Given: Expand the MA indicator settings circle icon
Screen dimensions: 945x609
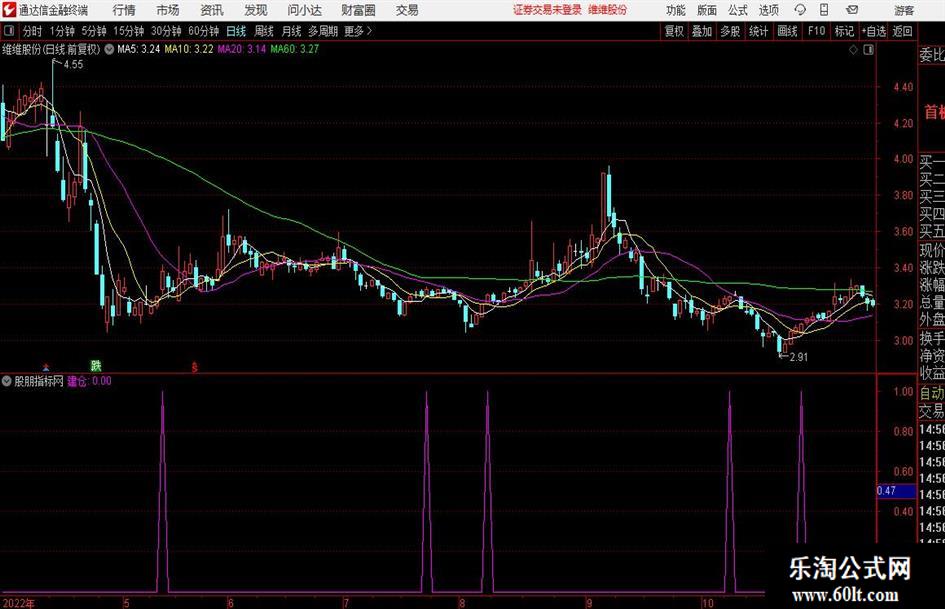Looking at the screenshot, I should pos(109,49).
